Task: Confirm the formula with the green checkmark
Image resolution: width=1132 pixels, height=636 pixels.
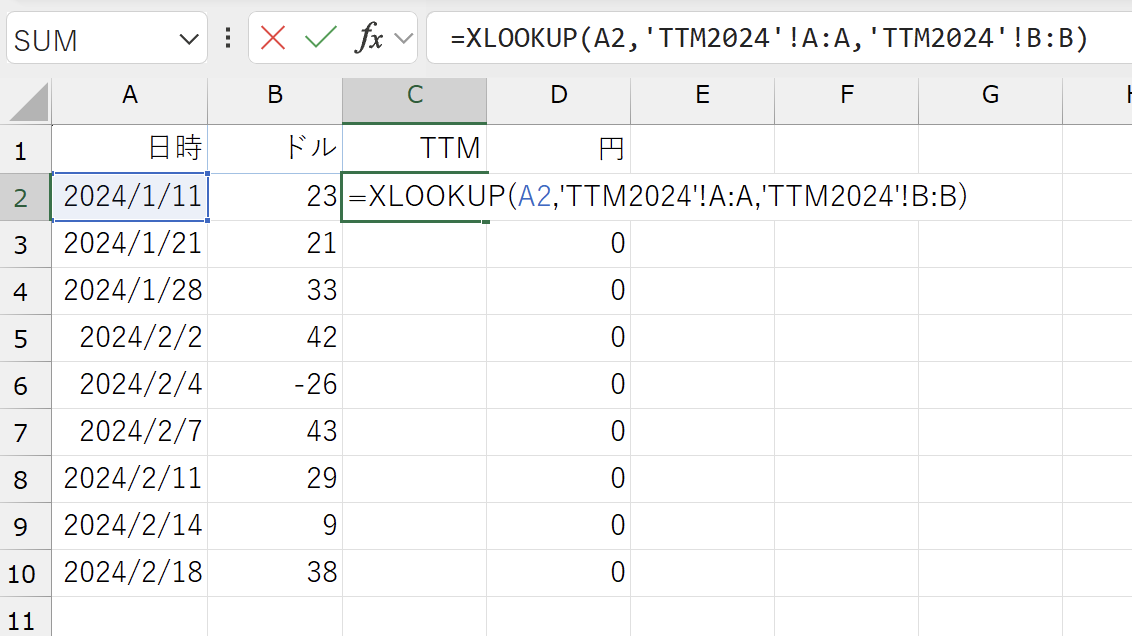Action: 321,38
